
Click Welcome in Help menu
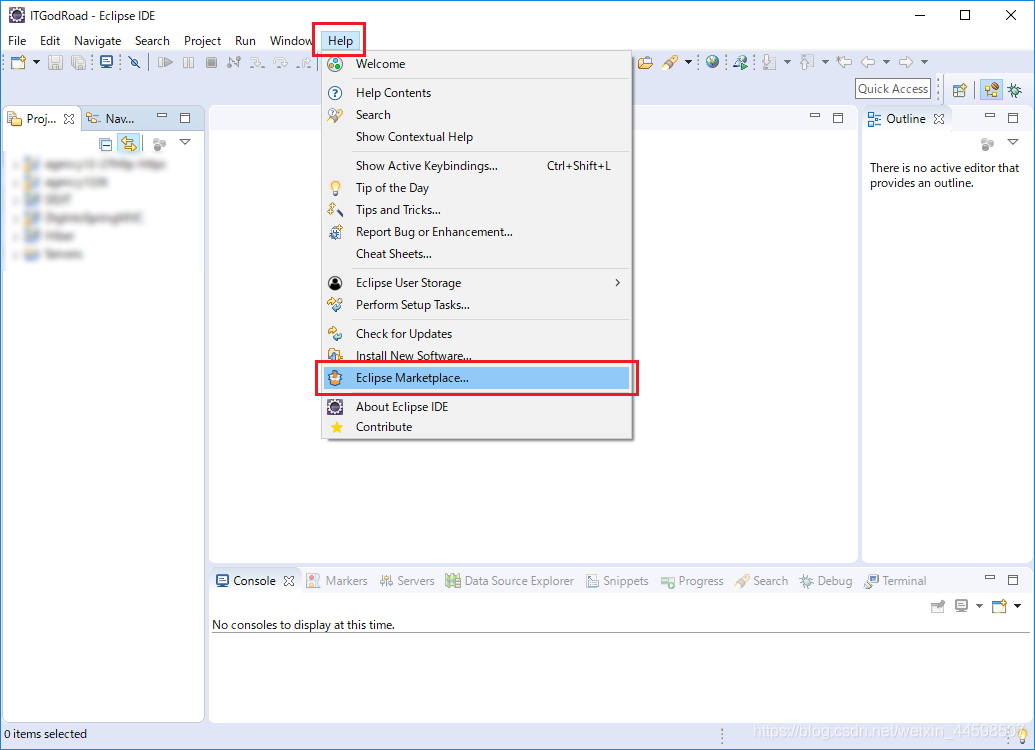pyautogui.click(x=477, y=63)
